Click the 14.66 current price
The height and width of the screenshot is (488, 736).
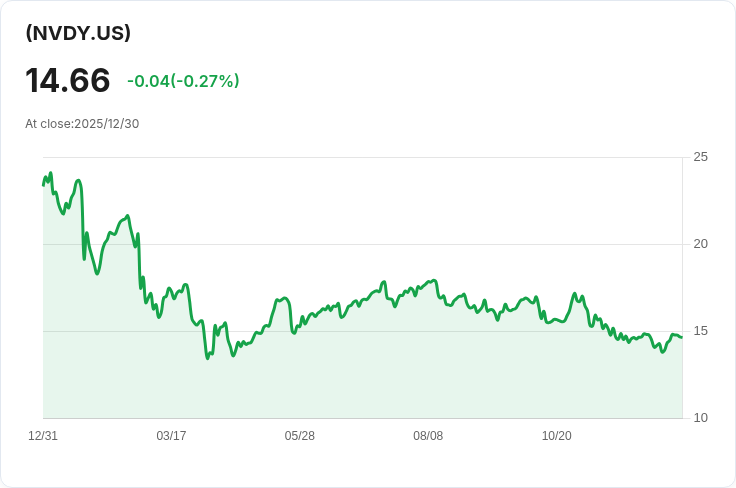[68, 81]
